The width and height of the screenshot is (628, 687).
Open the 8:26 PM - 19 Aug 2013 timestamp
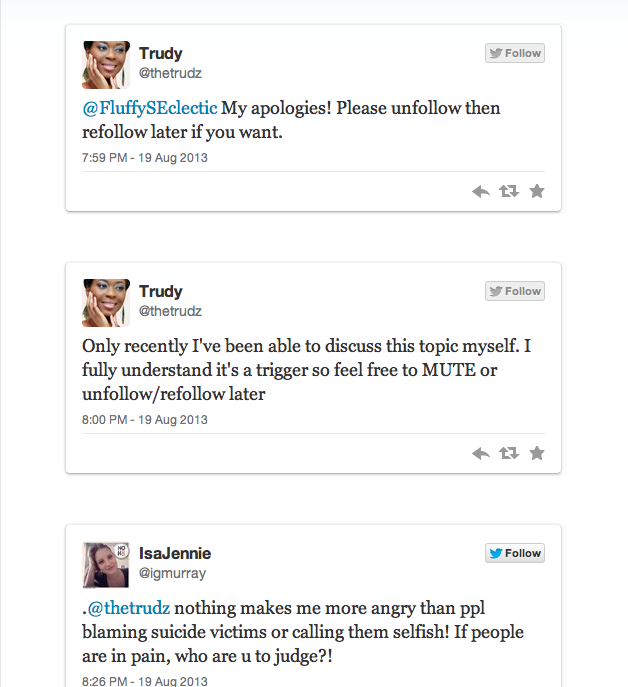click(x=145, y=681)
